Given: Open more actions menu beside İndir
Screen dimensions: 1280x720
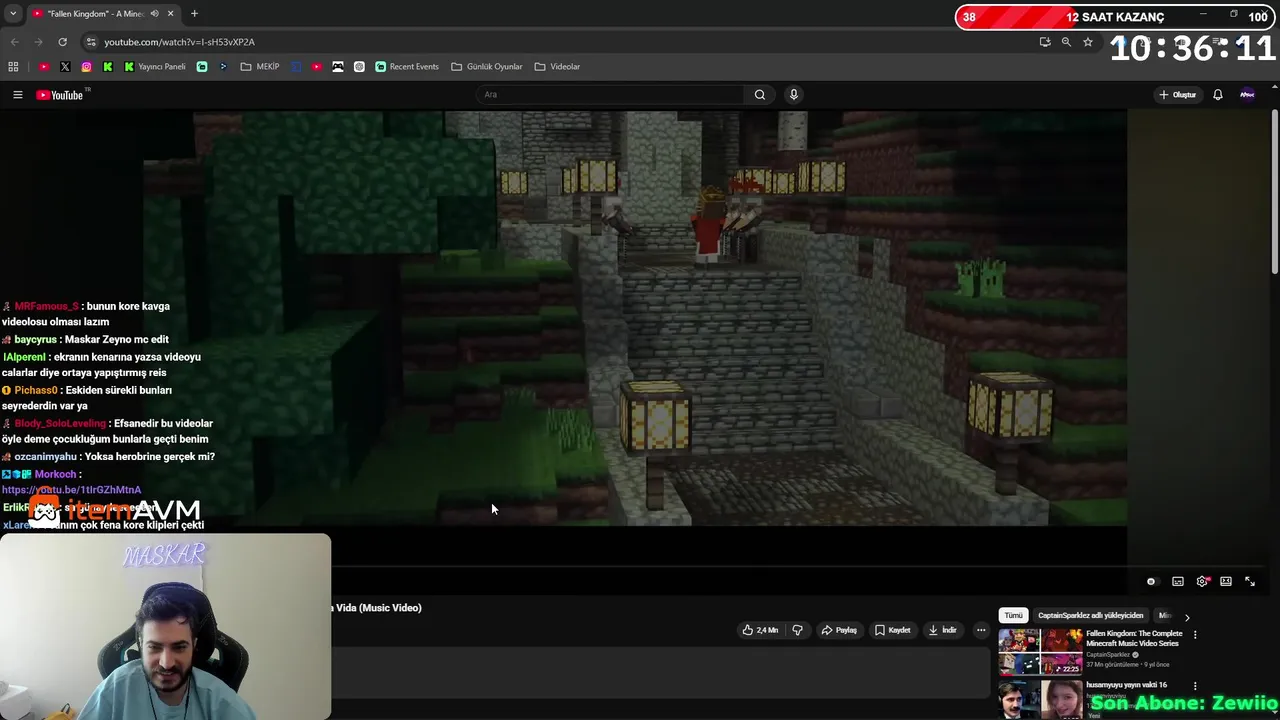Looking at the screenshot, I should click(x=981, y=630).
